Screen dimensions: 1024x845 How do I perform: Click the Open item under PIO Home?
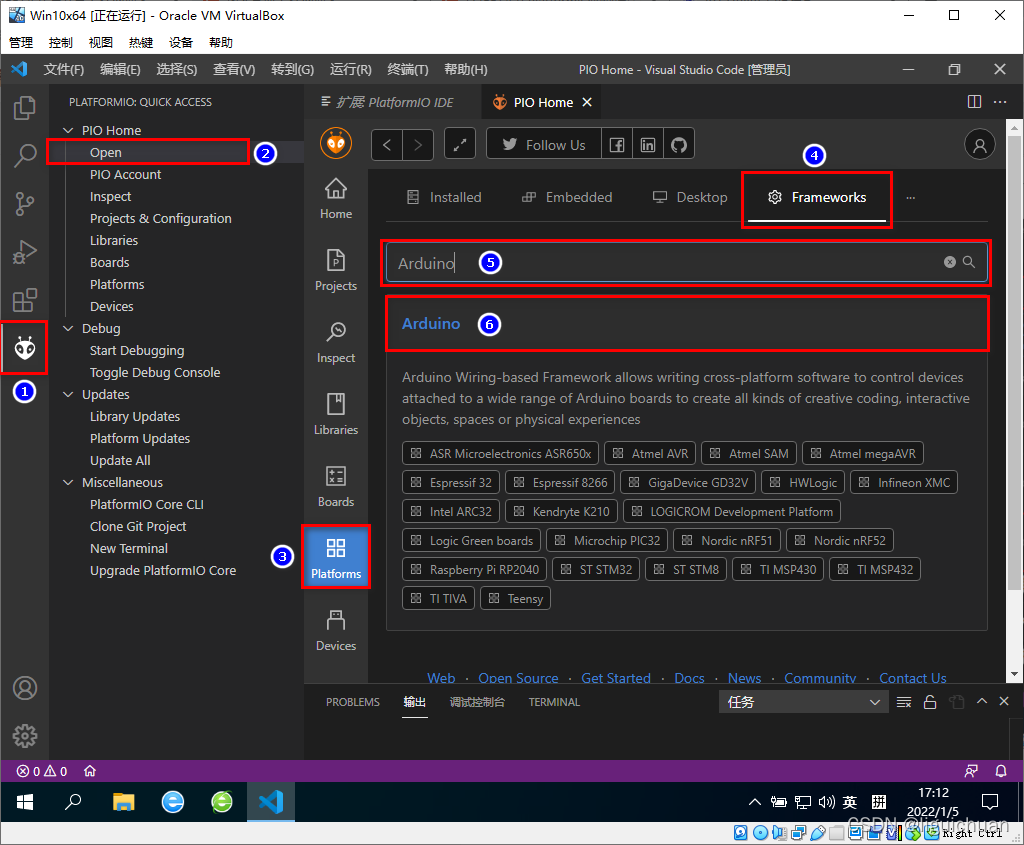coord(106,152)
